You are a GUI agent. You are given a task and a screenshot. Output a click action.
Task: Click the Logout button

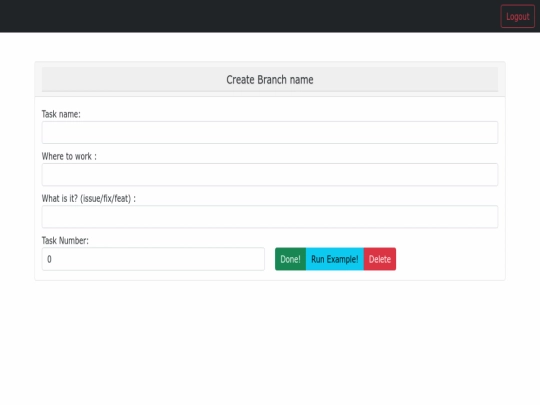point(517,16)
